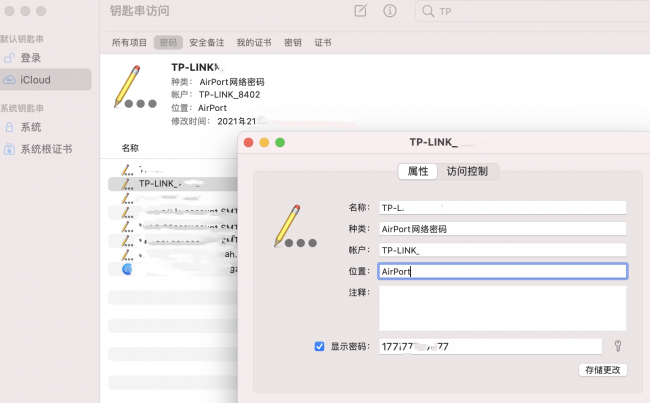The width and height of the screenshot is (650, 403).
Task: Click the 名称 column header
Action: 130,148
